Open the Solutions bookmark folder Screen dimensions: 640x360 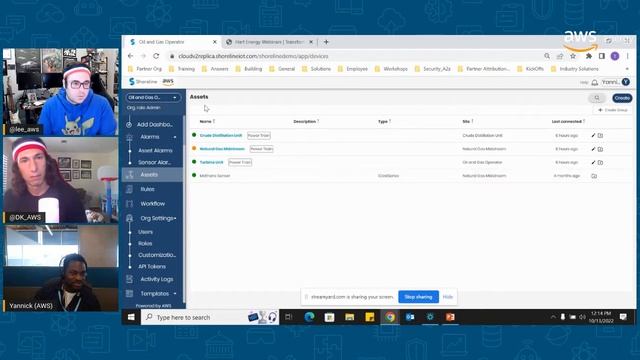(x=316, y=69)
